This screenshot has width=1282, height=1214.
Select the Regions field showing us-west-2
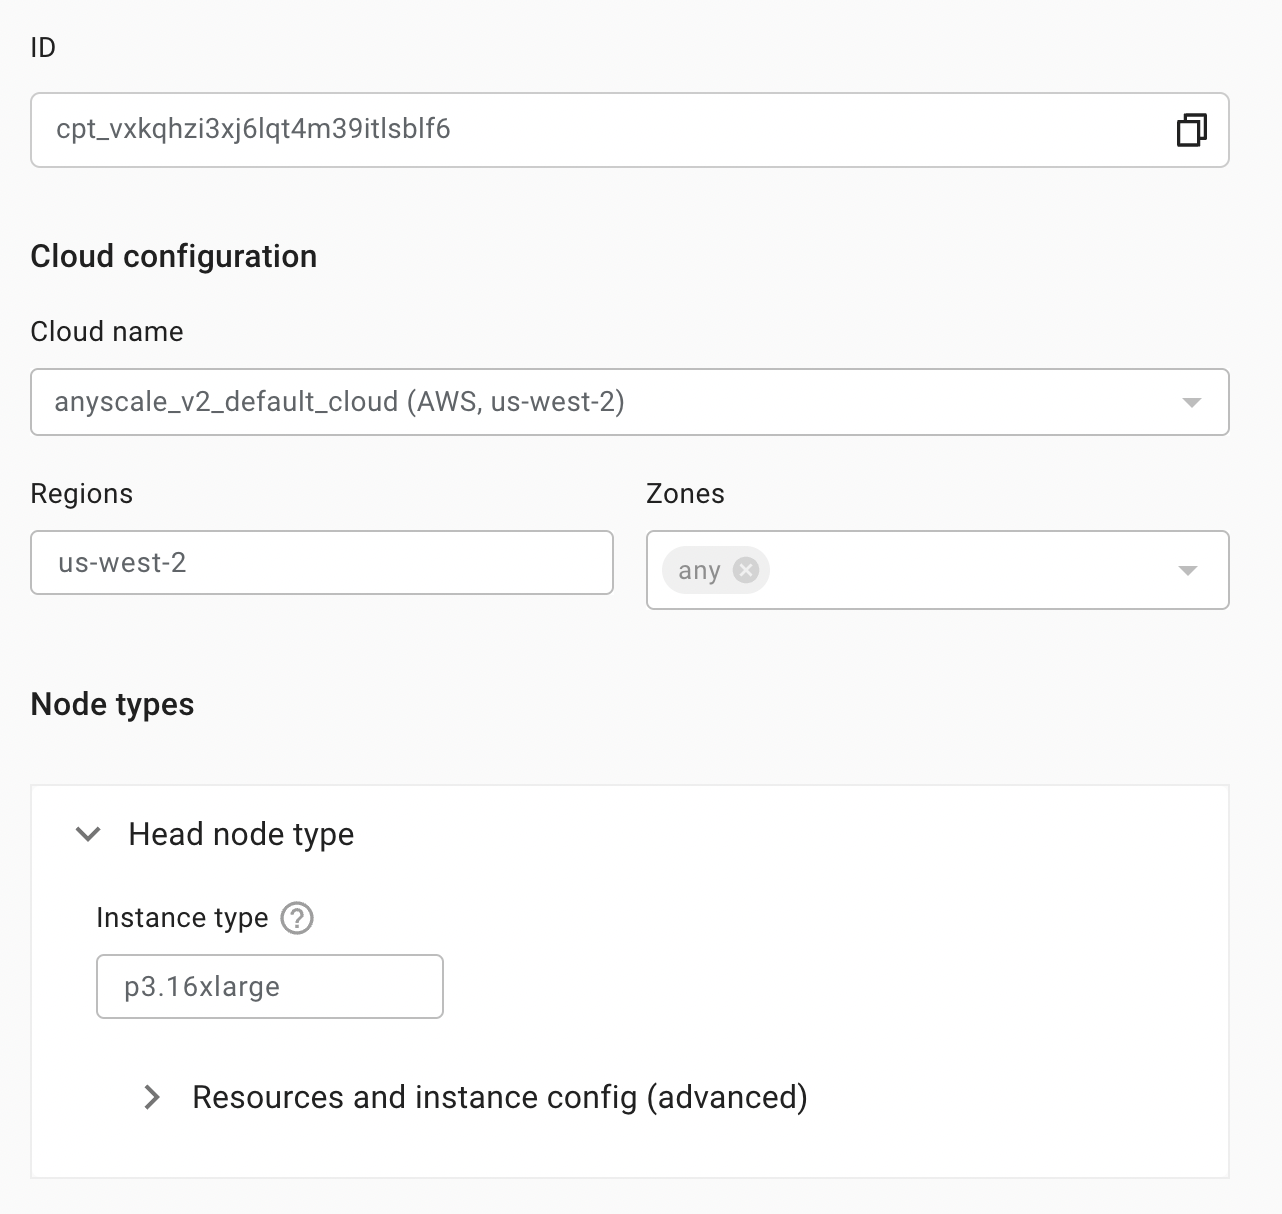pos(321,562)
